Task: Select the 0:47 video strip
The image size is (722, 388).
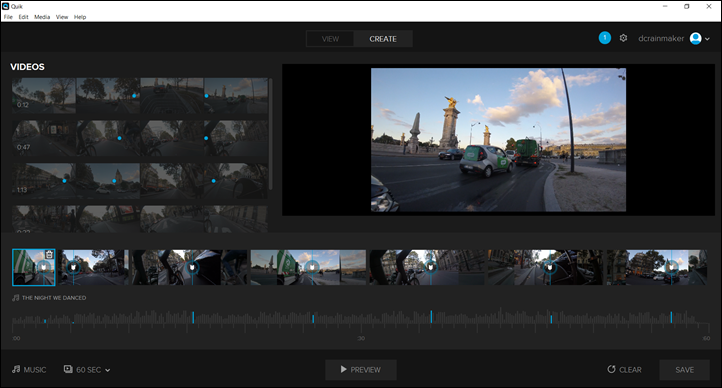Action: pos(140,138)
